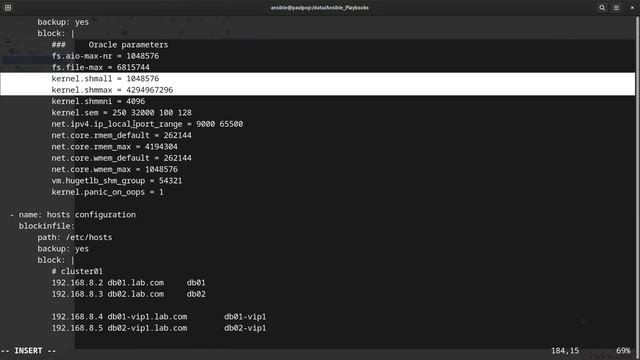Click the 'vm.hugetlb_shm_group = 54321' line

[x=117, y=181]
